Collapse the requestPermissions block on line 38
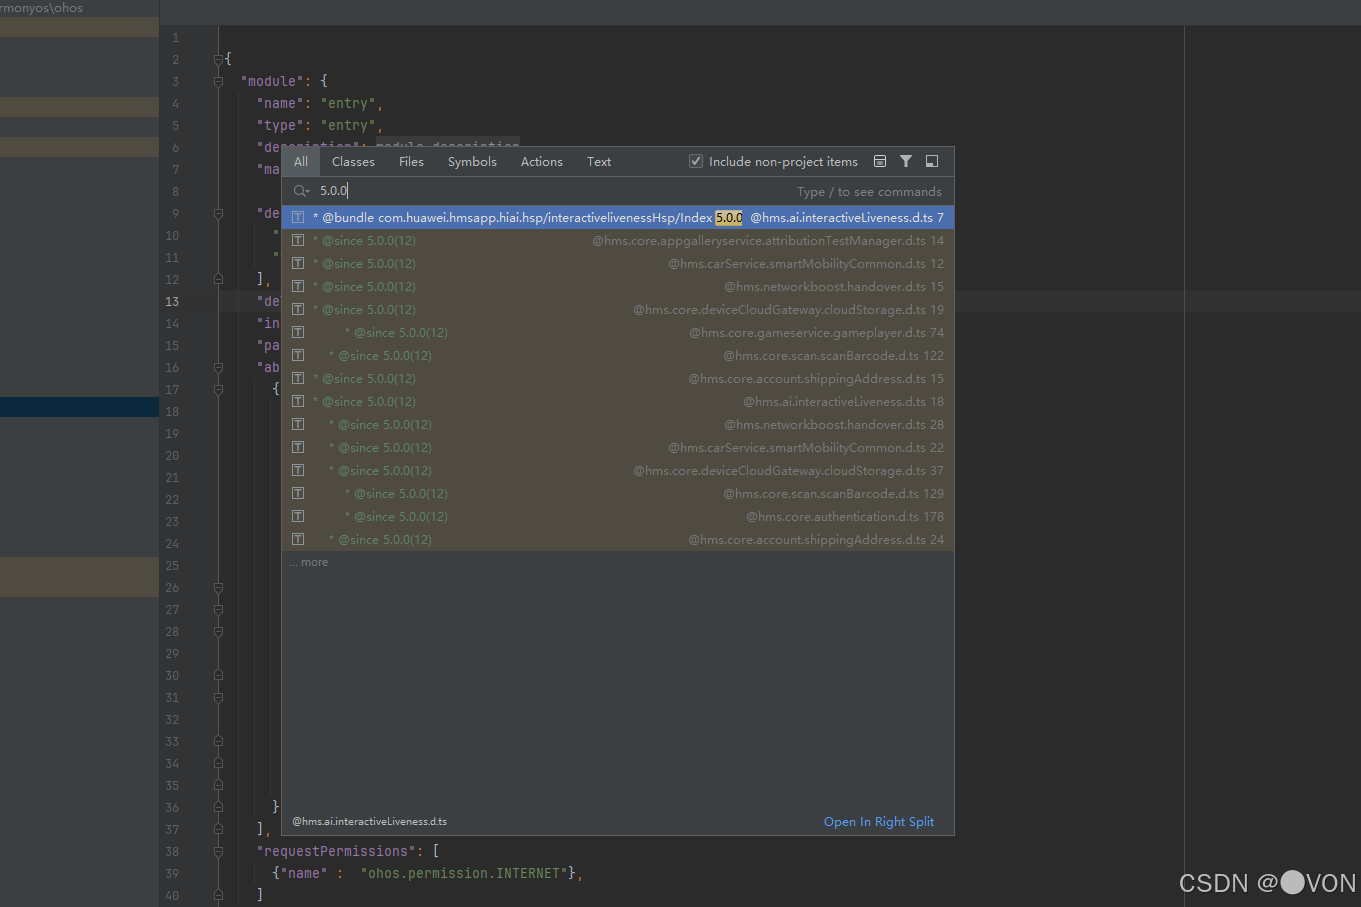Image resolution: width=1361 pixels, height=907 pixels. coord(218,852)
